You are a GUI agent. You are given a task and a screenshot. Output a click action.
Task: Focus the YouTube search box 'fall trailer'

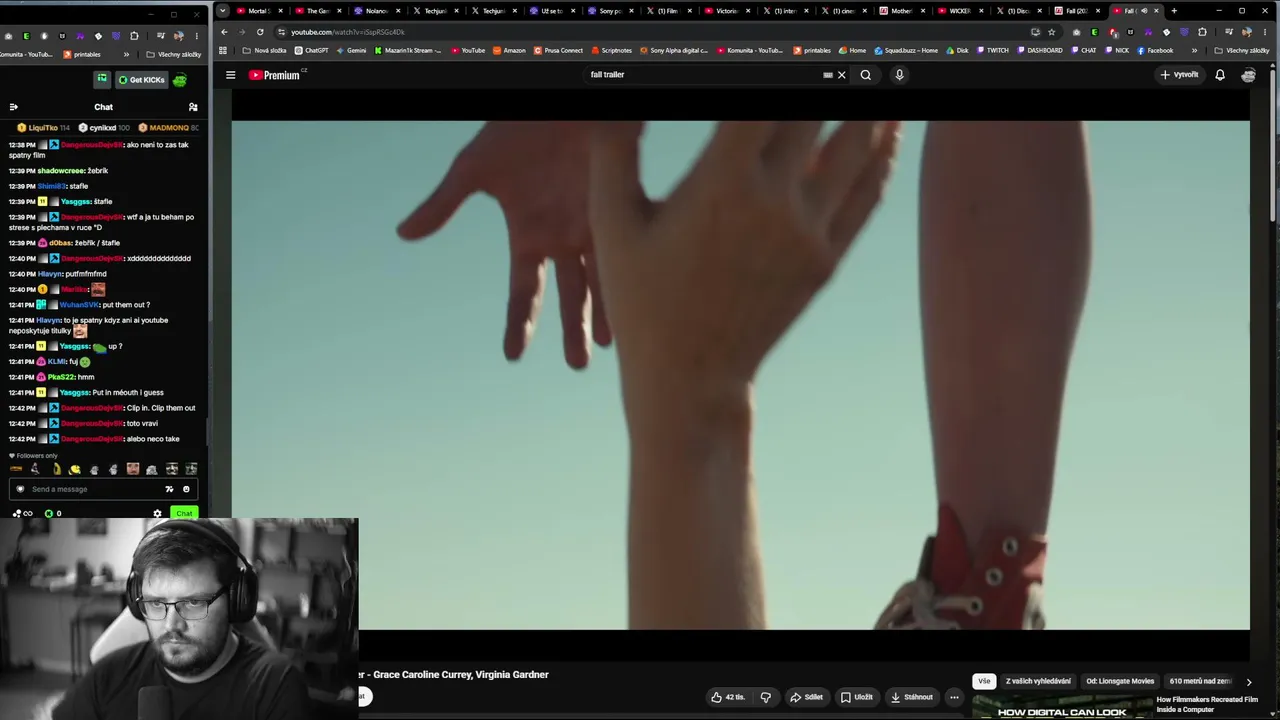tap(700, 75)
